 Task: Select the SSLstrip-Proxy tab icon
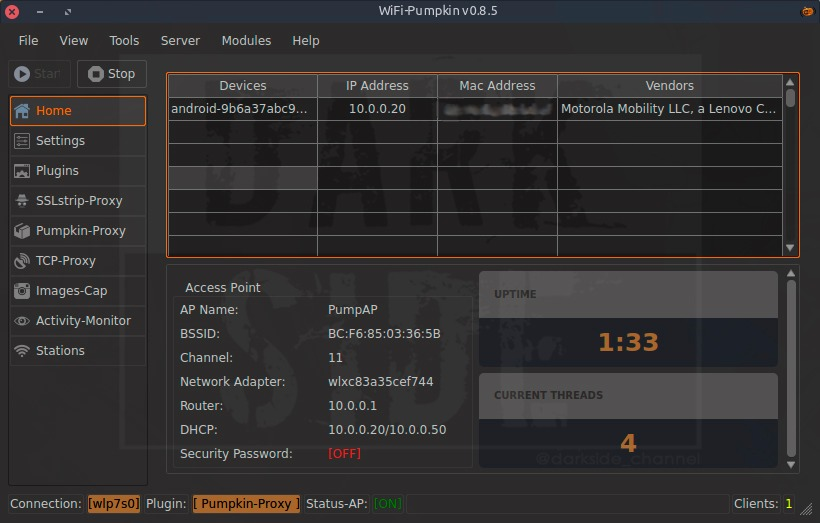(x=22, y=201)
